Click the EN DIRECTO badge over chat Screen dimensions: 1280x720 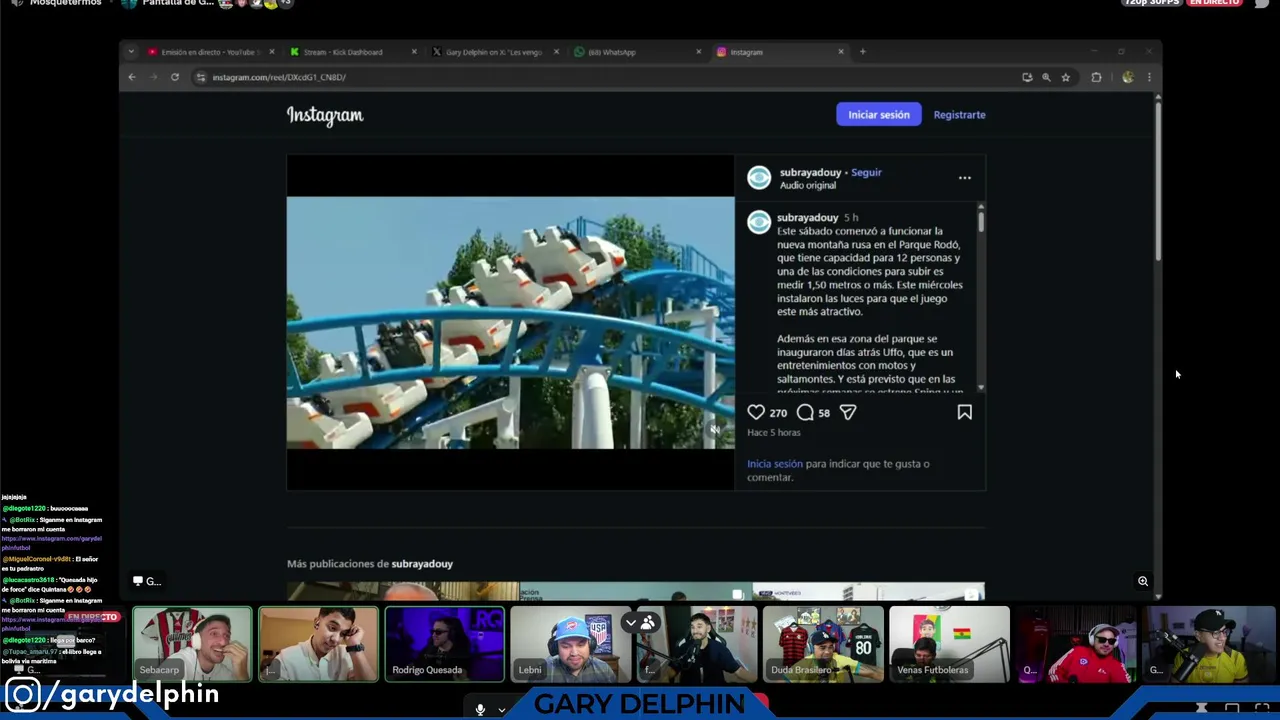93,617
